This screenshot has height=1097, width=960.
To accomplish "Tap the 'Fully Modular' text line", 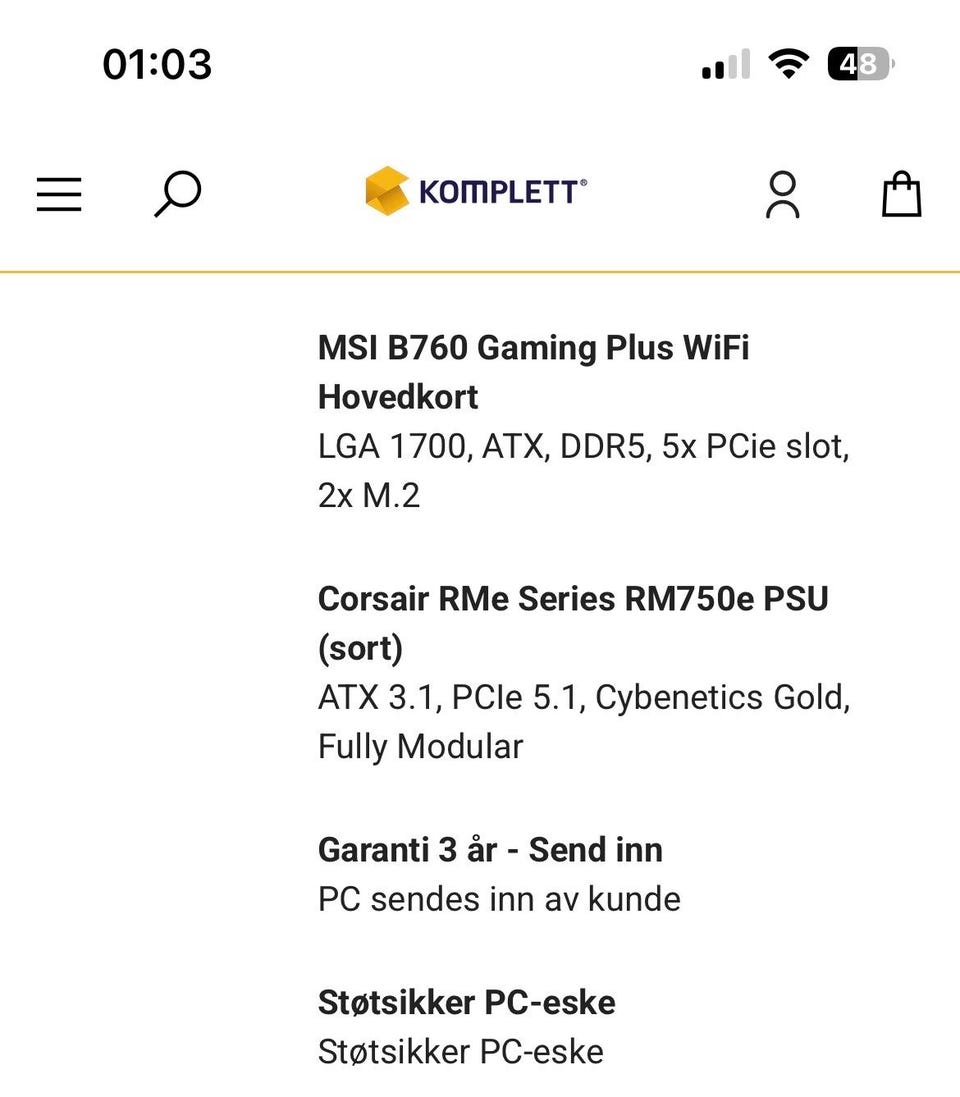I will 421,746.
